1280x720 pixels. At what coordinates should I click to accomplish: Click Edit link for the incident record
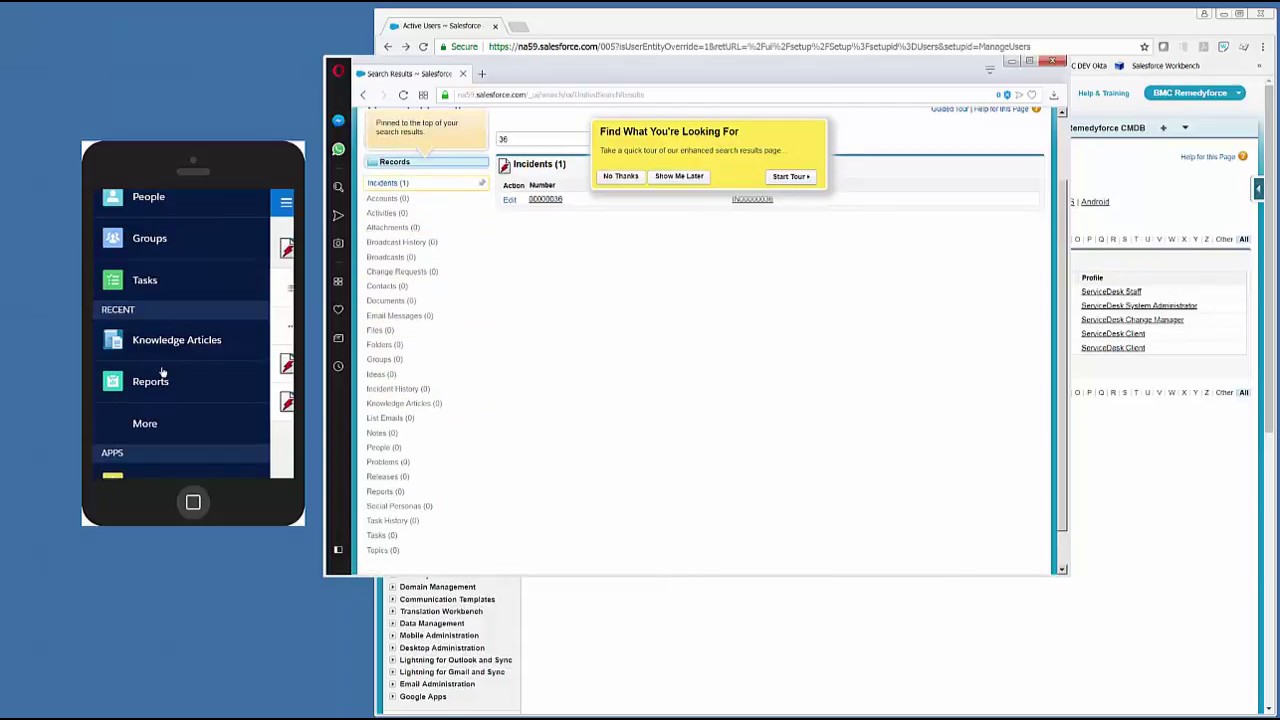click(509, 200)
